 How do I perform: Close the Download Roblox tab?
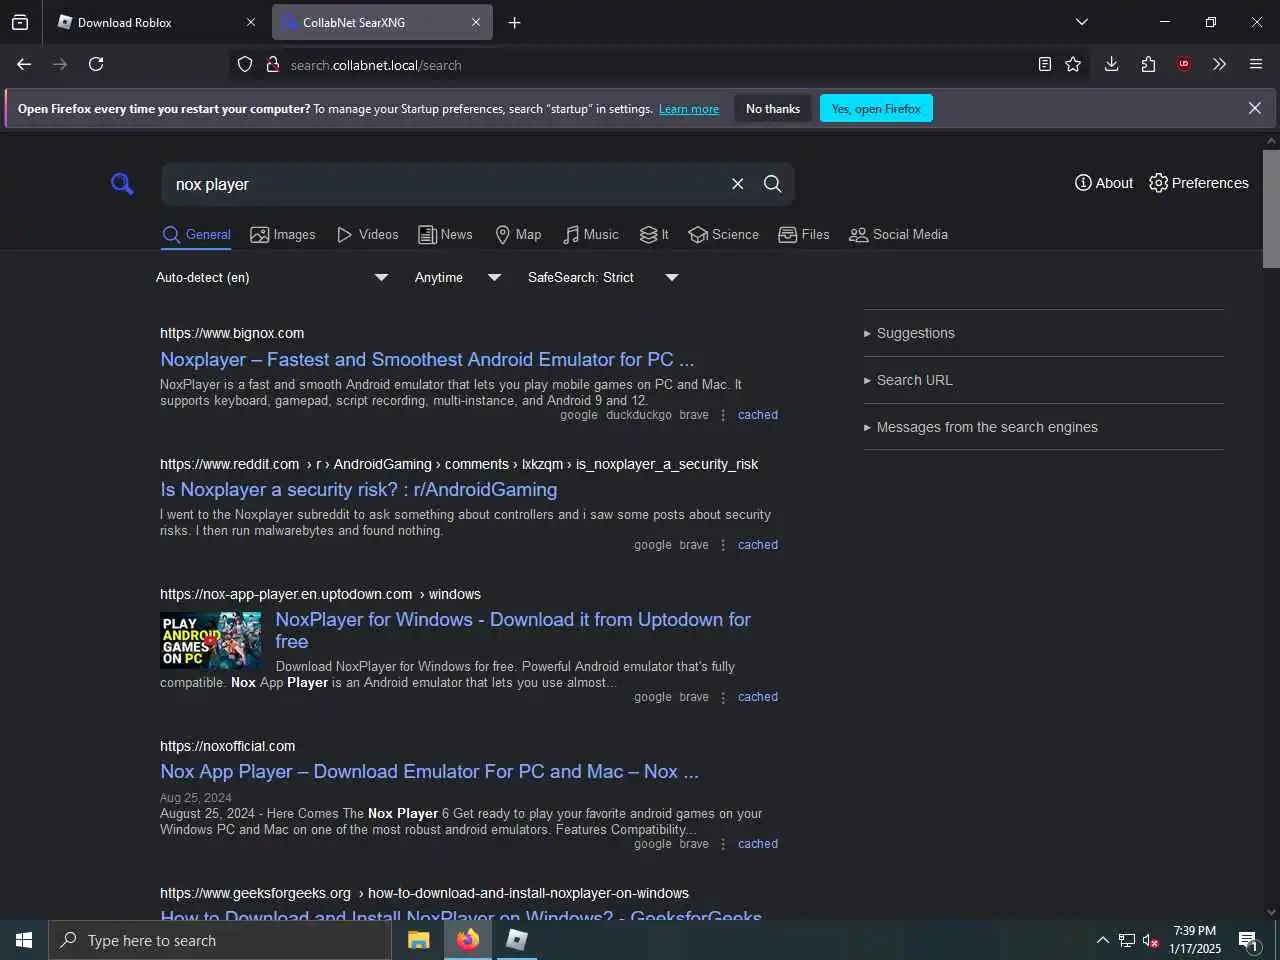pyautogui.click(x=250, y=22)
